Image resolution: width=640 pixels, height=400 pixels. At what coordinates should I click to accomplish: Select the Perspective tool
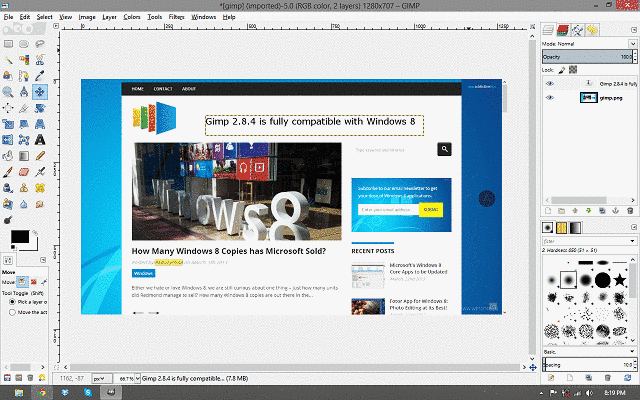(x=40, y=124)
